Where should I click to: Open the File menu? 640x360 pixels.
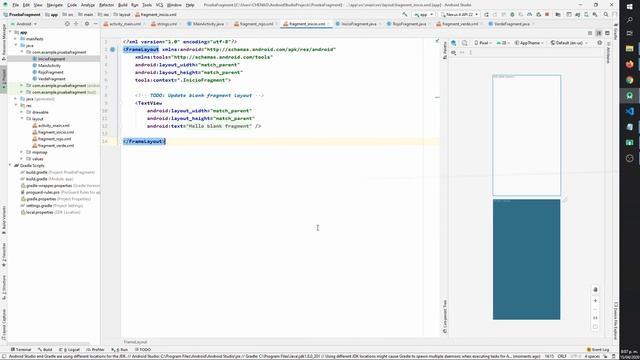pyautogui.click(x=16, y=5)
